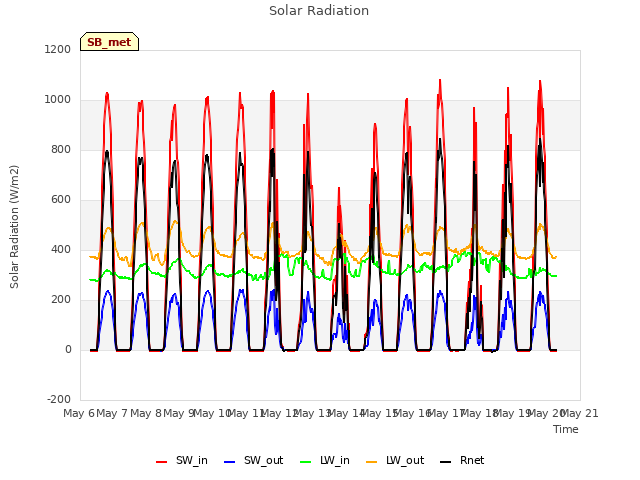
Task: Click the Time x-axis title
Action: point(566,429)
